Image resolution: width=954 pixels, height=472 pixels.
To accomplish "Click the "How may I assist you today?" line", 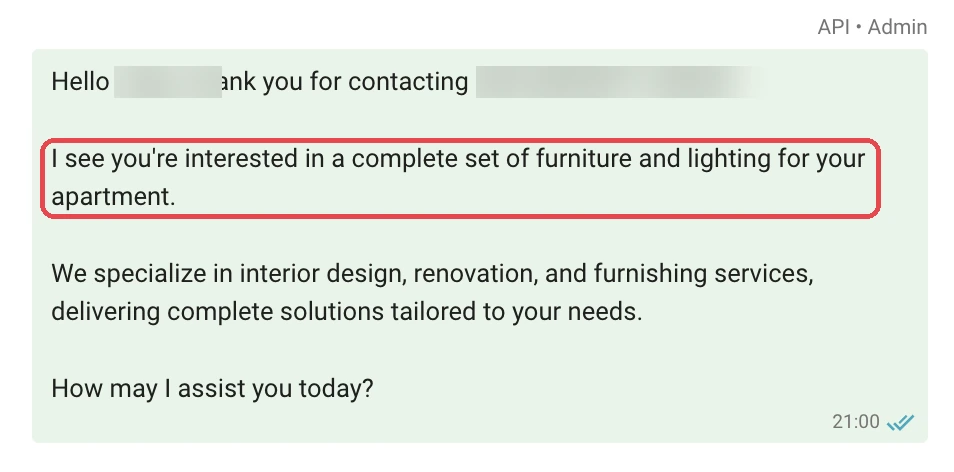I will 212,388.
